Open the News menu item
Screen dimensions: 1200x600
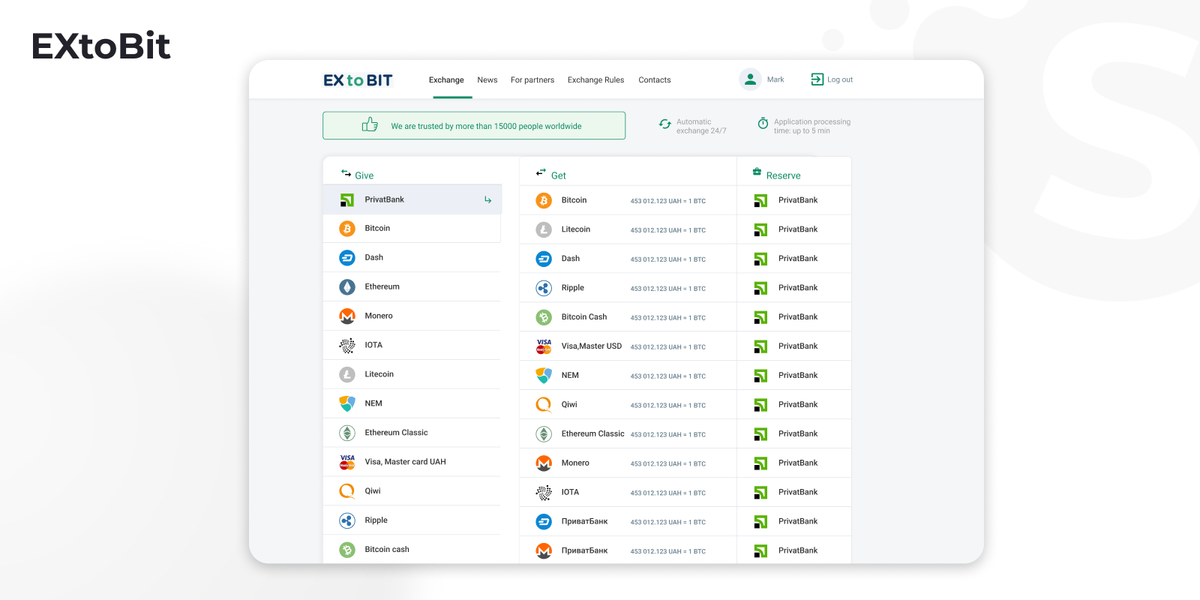(487, 80)
